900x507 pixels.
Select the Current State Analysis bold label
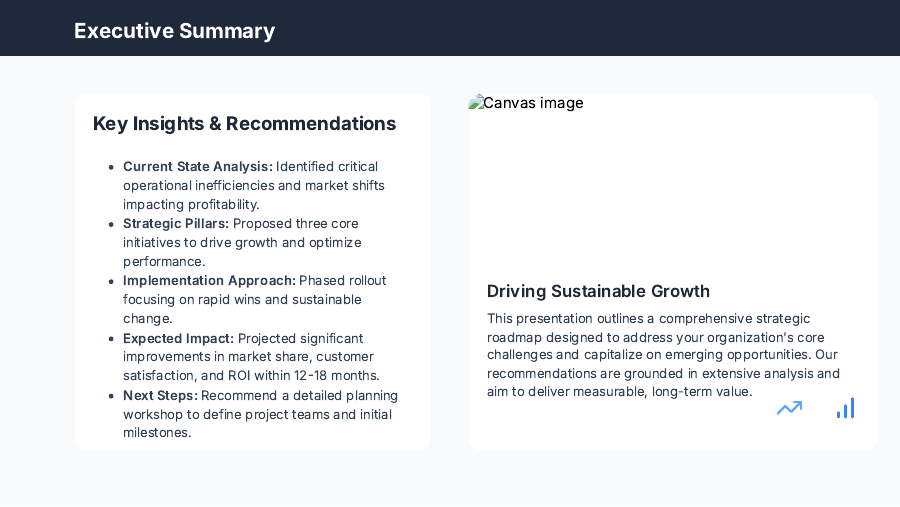pyautogui.click(x=197, y=167)
